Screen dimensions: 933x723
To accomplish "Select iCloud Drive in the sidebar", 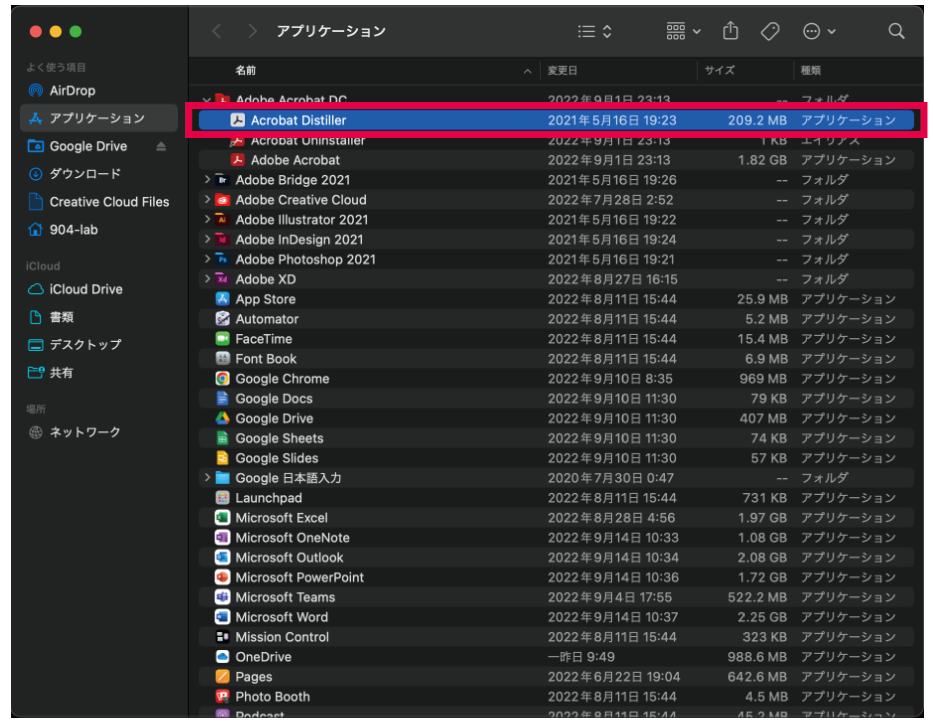I will click(85, 290).
